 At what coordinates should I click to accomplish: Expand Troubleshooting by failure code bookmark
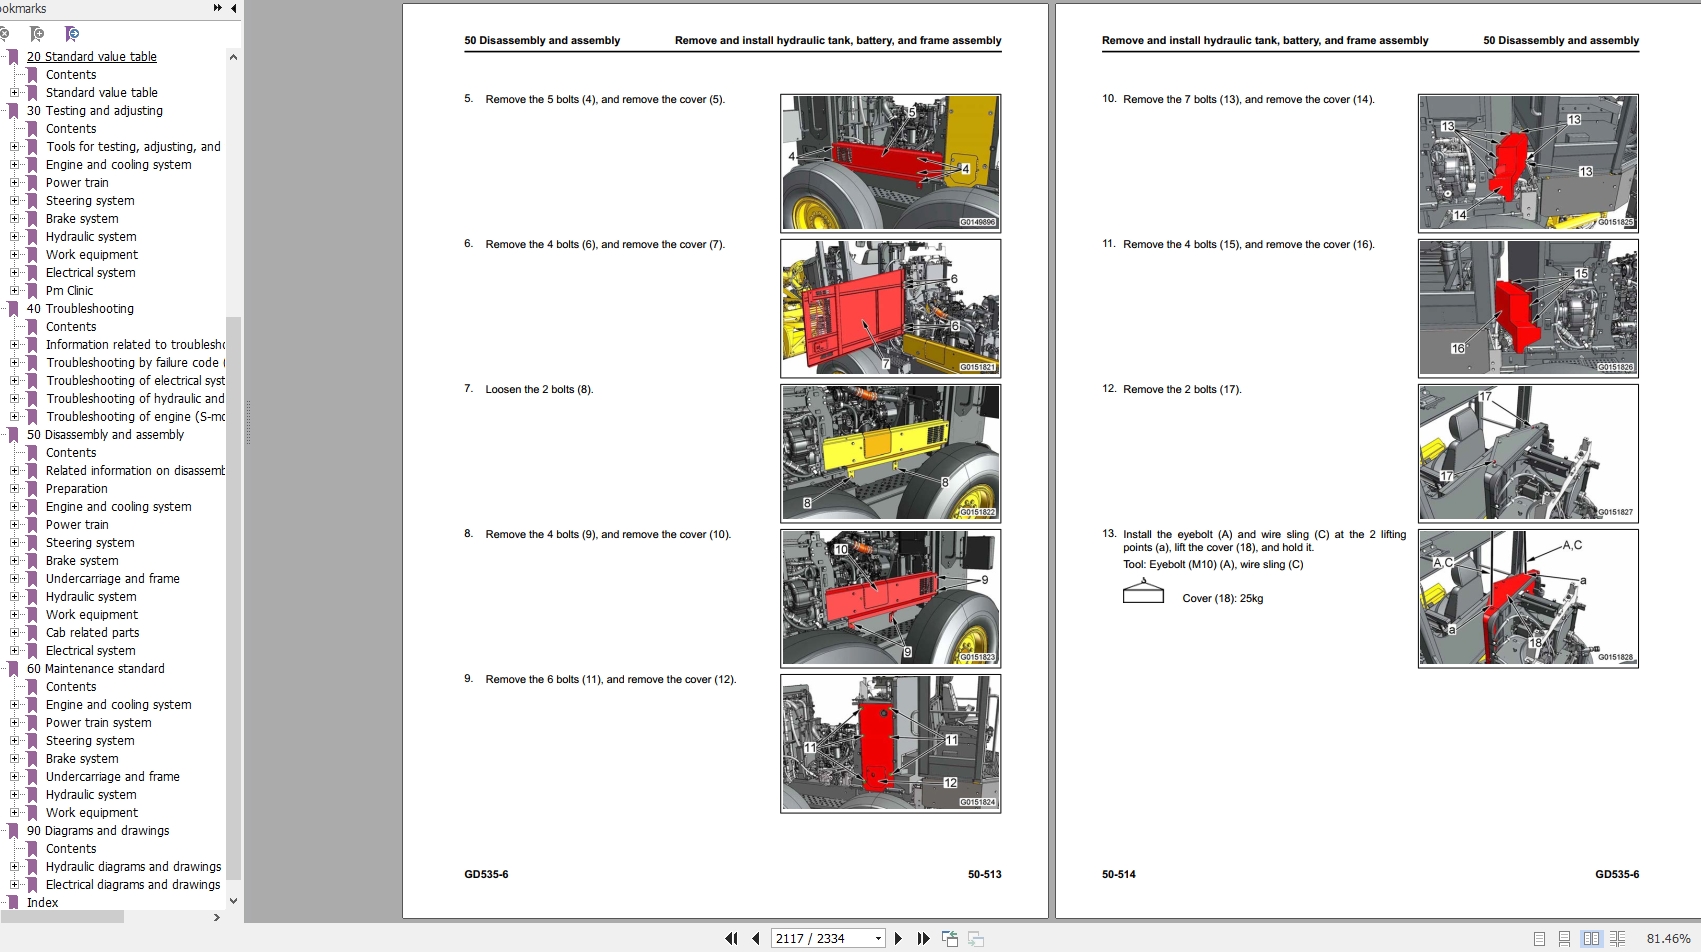coord(14,363)
